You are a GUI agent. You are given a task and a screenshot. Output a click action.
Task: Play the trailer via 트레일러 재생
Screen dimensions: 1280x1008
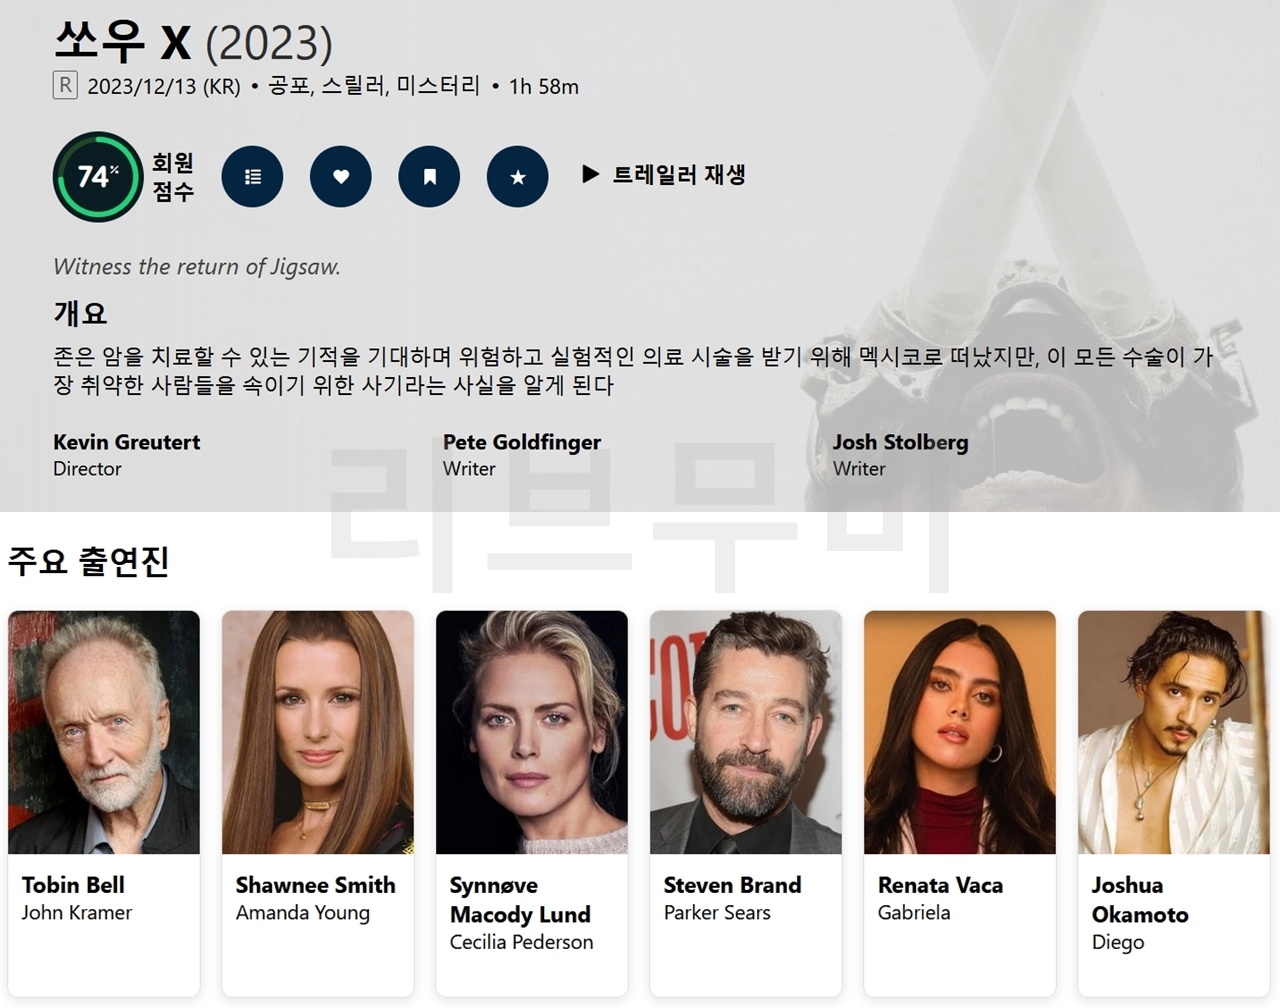(664, 175)
